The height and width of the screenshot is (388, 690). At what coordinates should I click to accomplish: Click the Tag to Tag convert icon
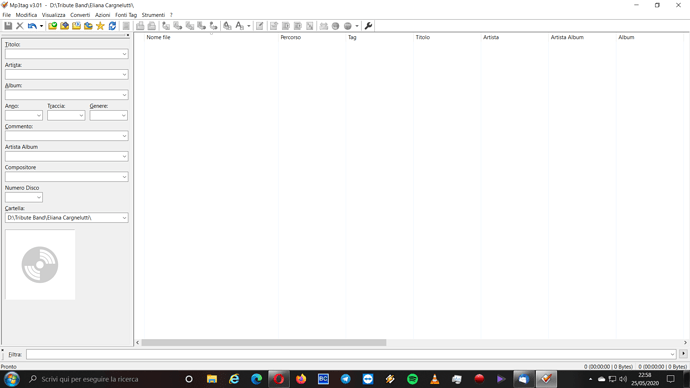pos(213,26)
